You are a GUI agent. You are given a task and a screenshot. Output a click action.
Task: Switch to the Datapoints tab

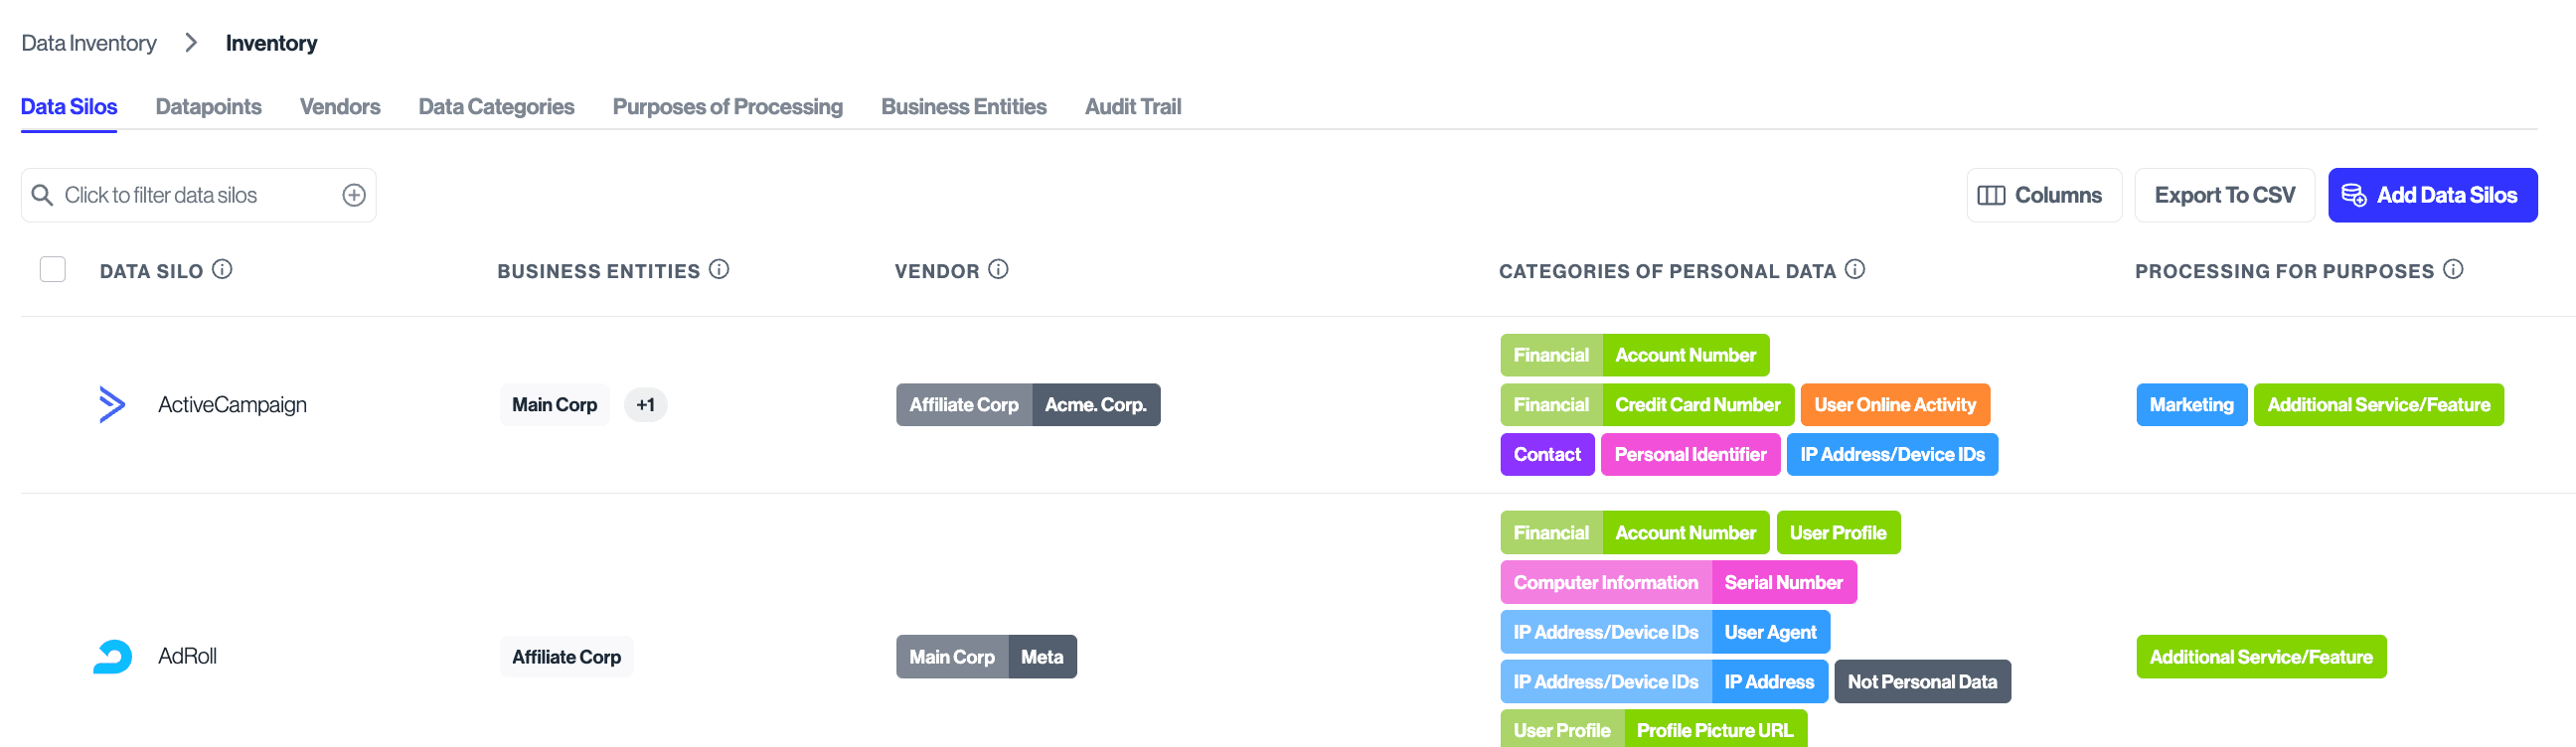[208, 107]
